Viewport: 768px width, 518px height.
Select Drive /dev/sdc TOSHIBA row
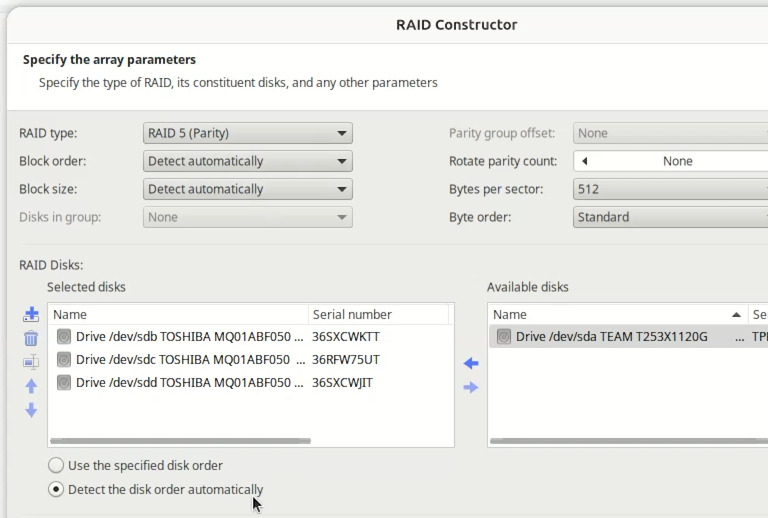(x=251, y=360)
